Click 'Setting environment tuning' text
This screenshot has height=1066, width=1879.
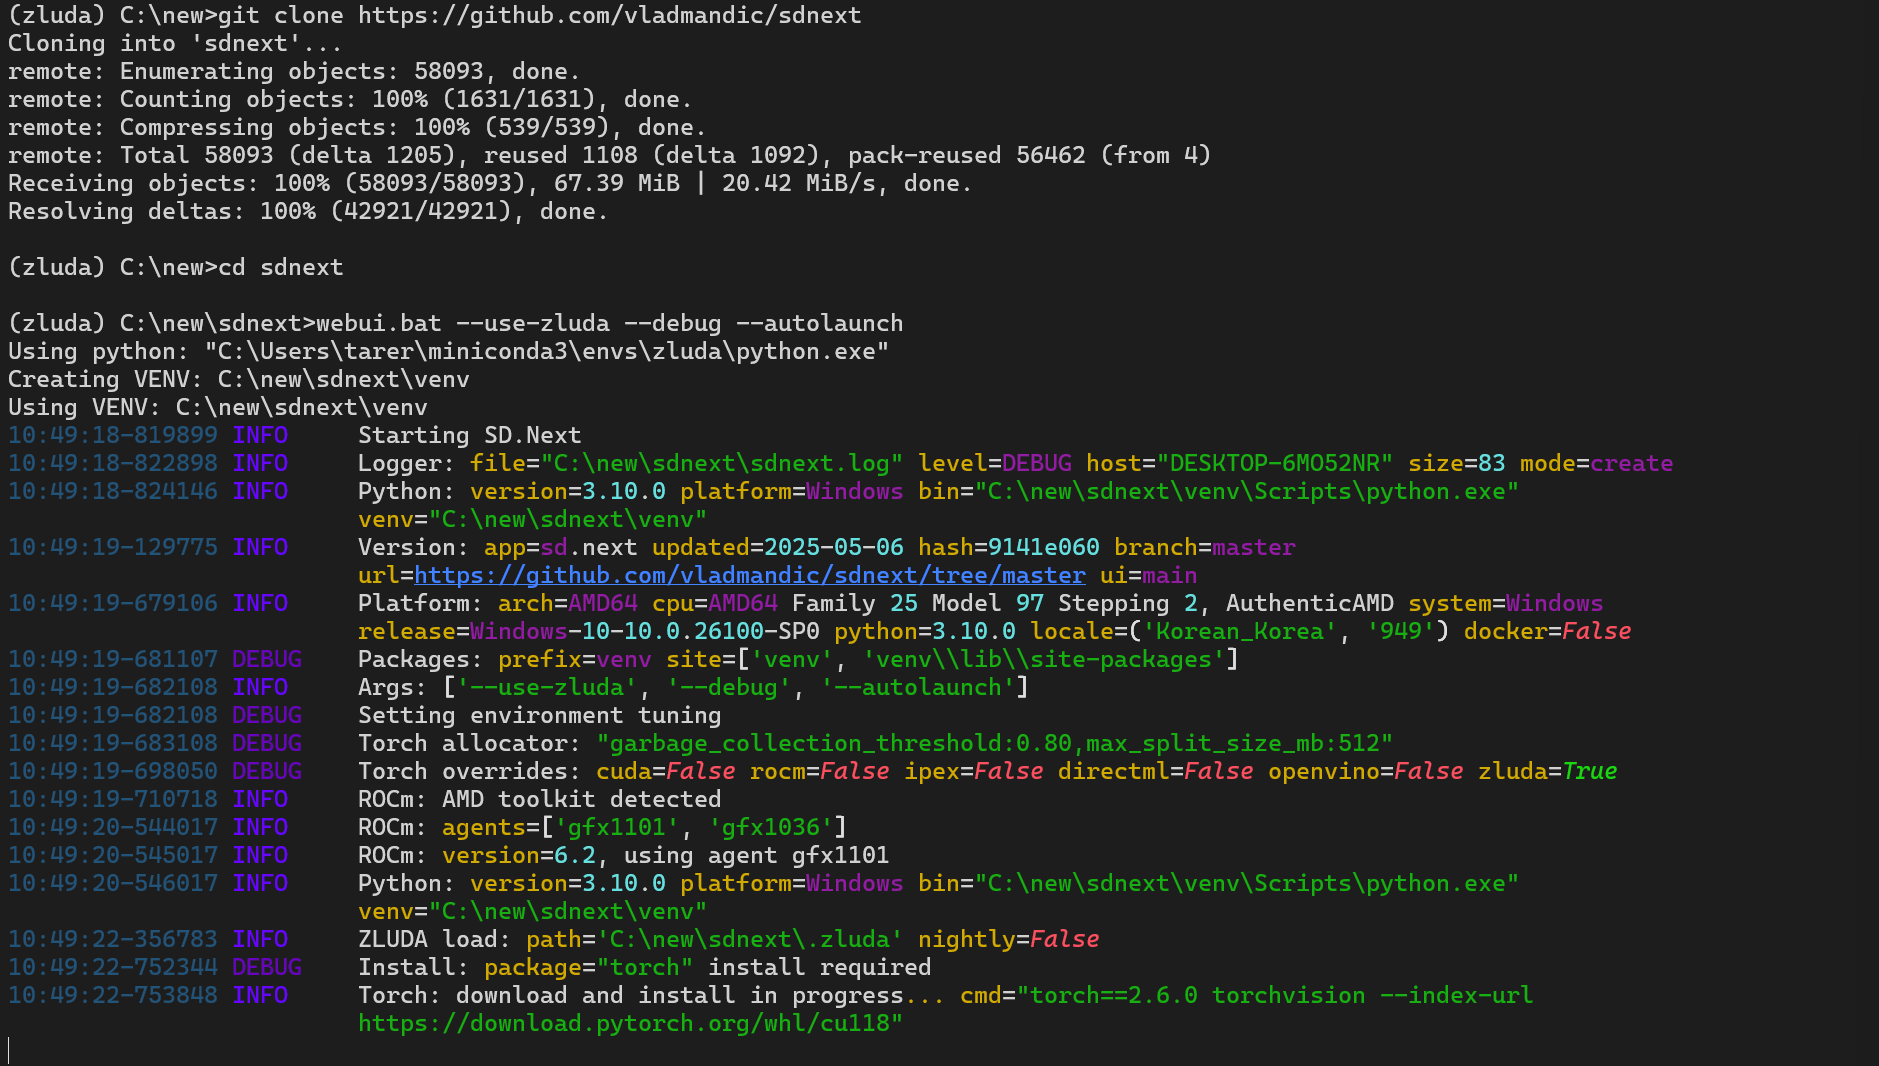click(540, 716)
